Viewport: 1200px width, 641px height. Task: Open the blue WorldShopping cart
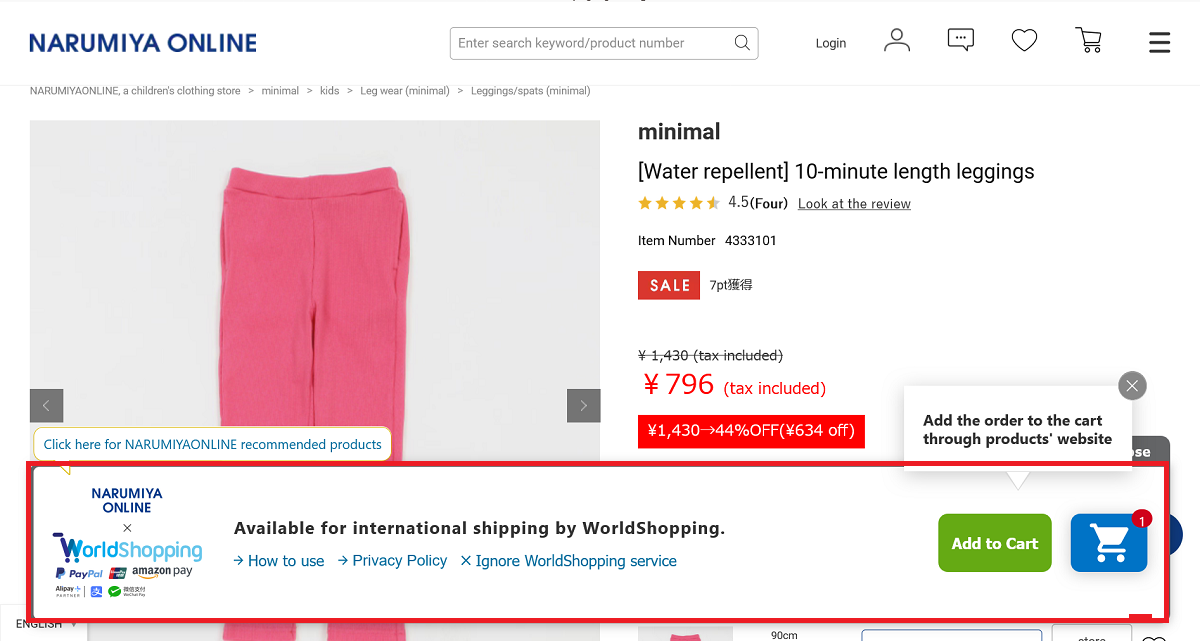pyautogui.click(x=1108, y=543)
